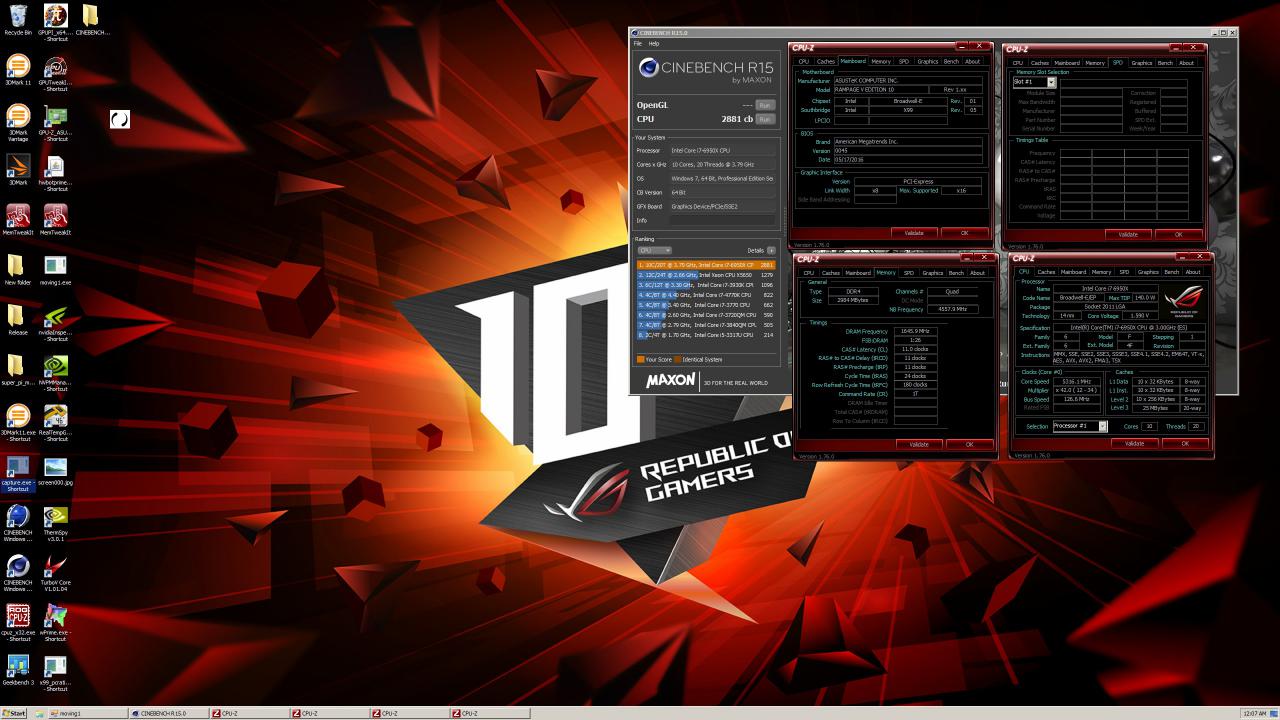Open Graphics tab in SPD CPU-Z window

1142,63
